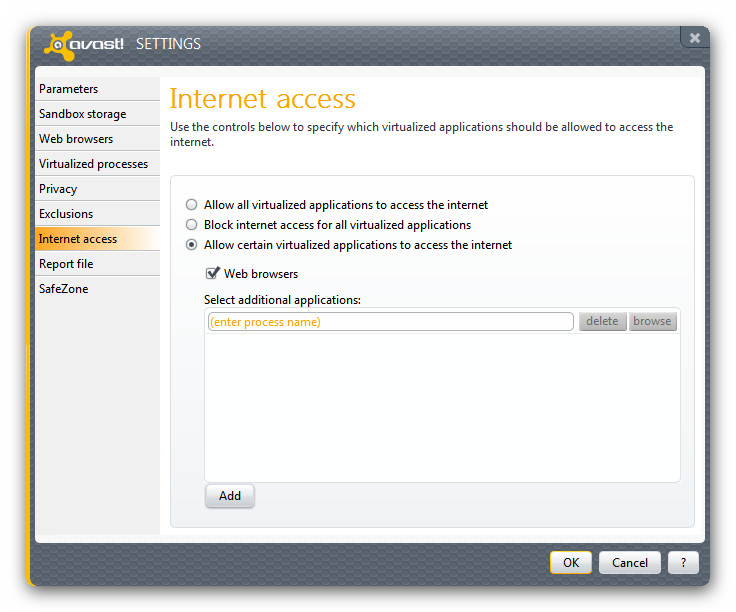Navigate to SafeZone settings
Viewport: 736px width, 612px height.
click(64, 289)
